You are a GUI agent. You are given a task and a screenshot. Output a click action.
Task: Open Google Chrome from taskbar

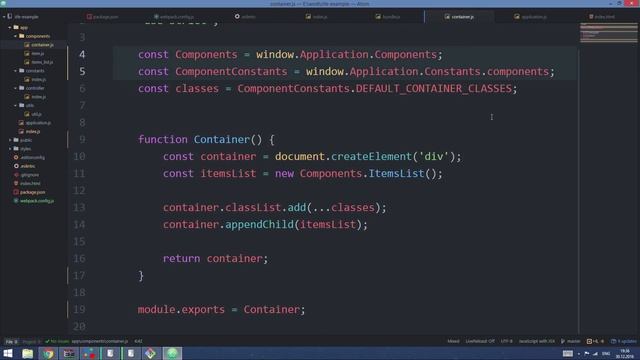click(x=48, y=353)
